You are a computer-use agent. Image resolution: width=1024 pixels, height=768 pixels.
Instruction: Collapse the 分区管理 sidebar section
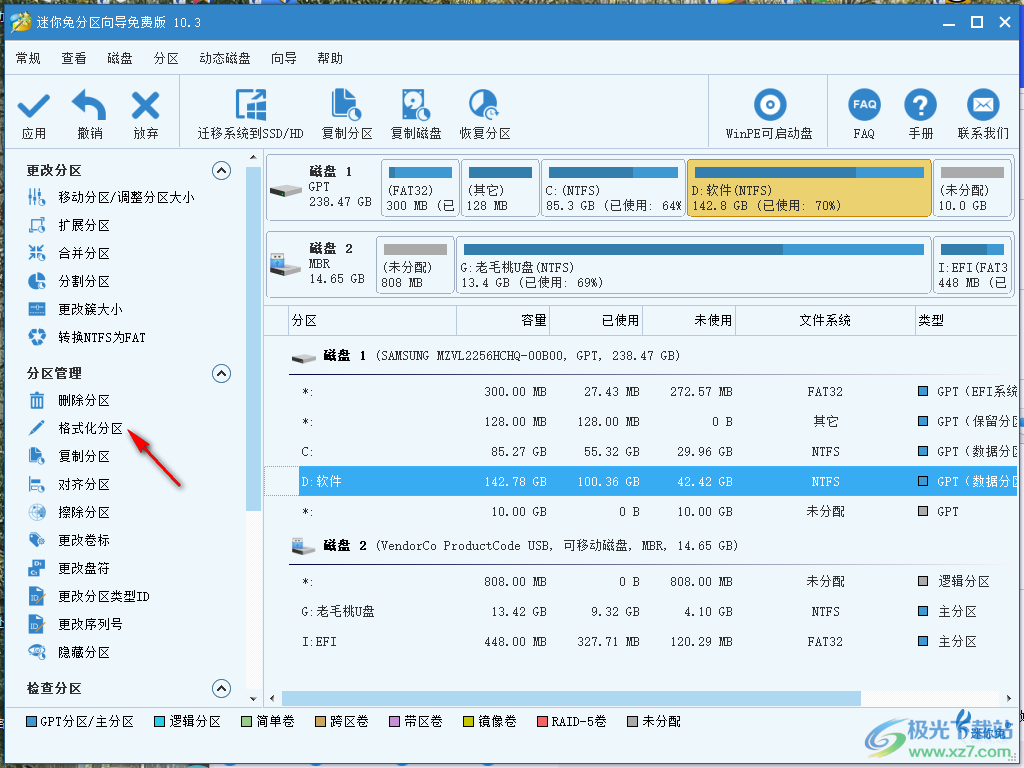(221, 373)
